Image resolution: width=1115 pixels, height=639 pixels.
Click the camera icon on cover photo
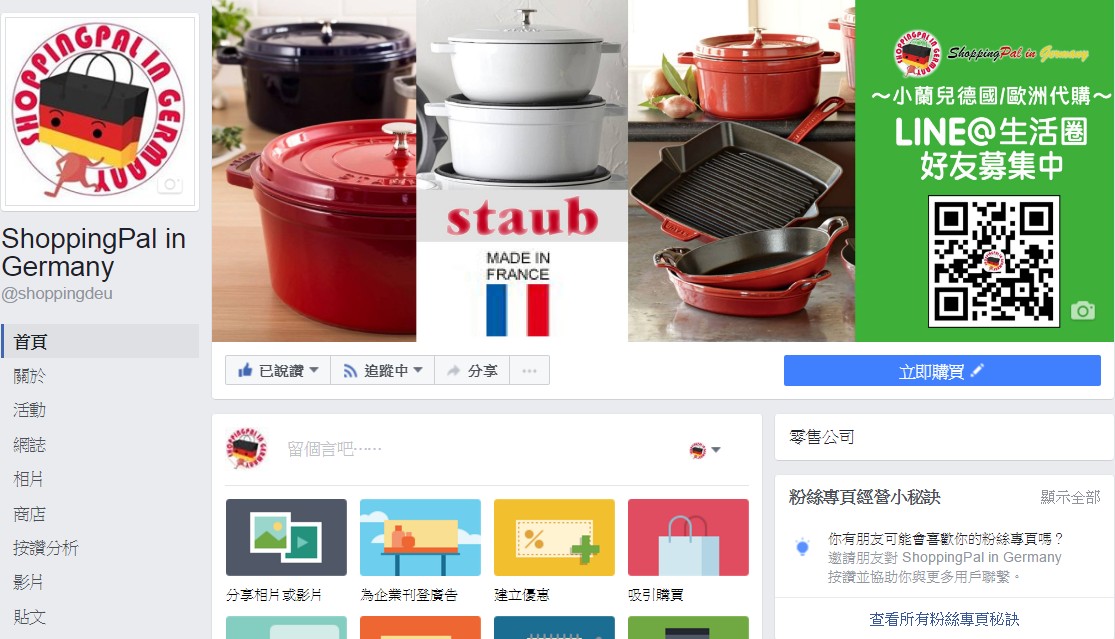pyautogui.click(x=1082, y=311)
